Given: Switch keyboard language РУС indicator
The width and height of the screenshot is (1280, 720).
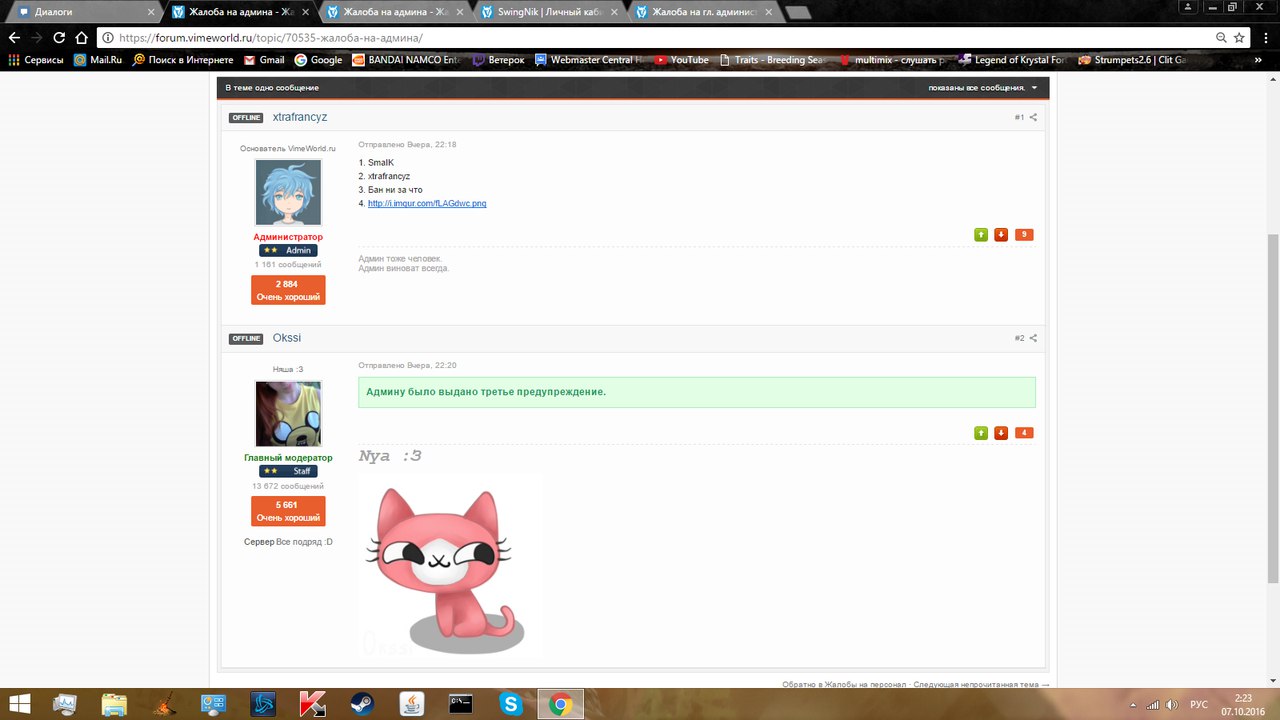Looking at the screenshot, I should 1198,705.
